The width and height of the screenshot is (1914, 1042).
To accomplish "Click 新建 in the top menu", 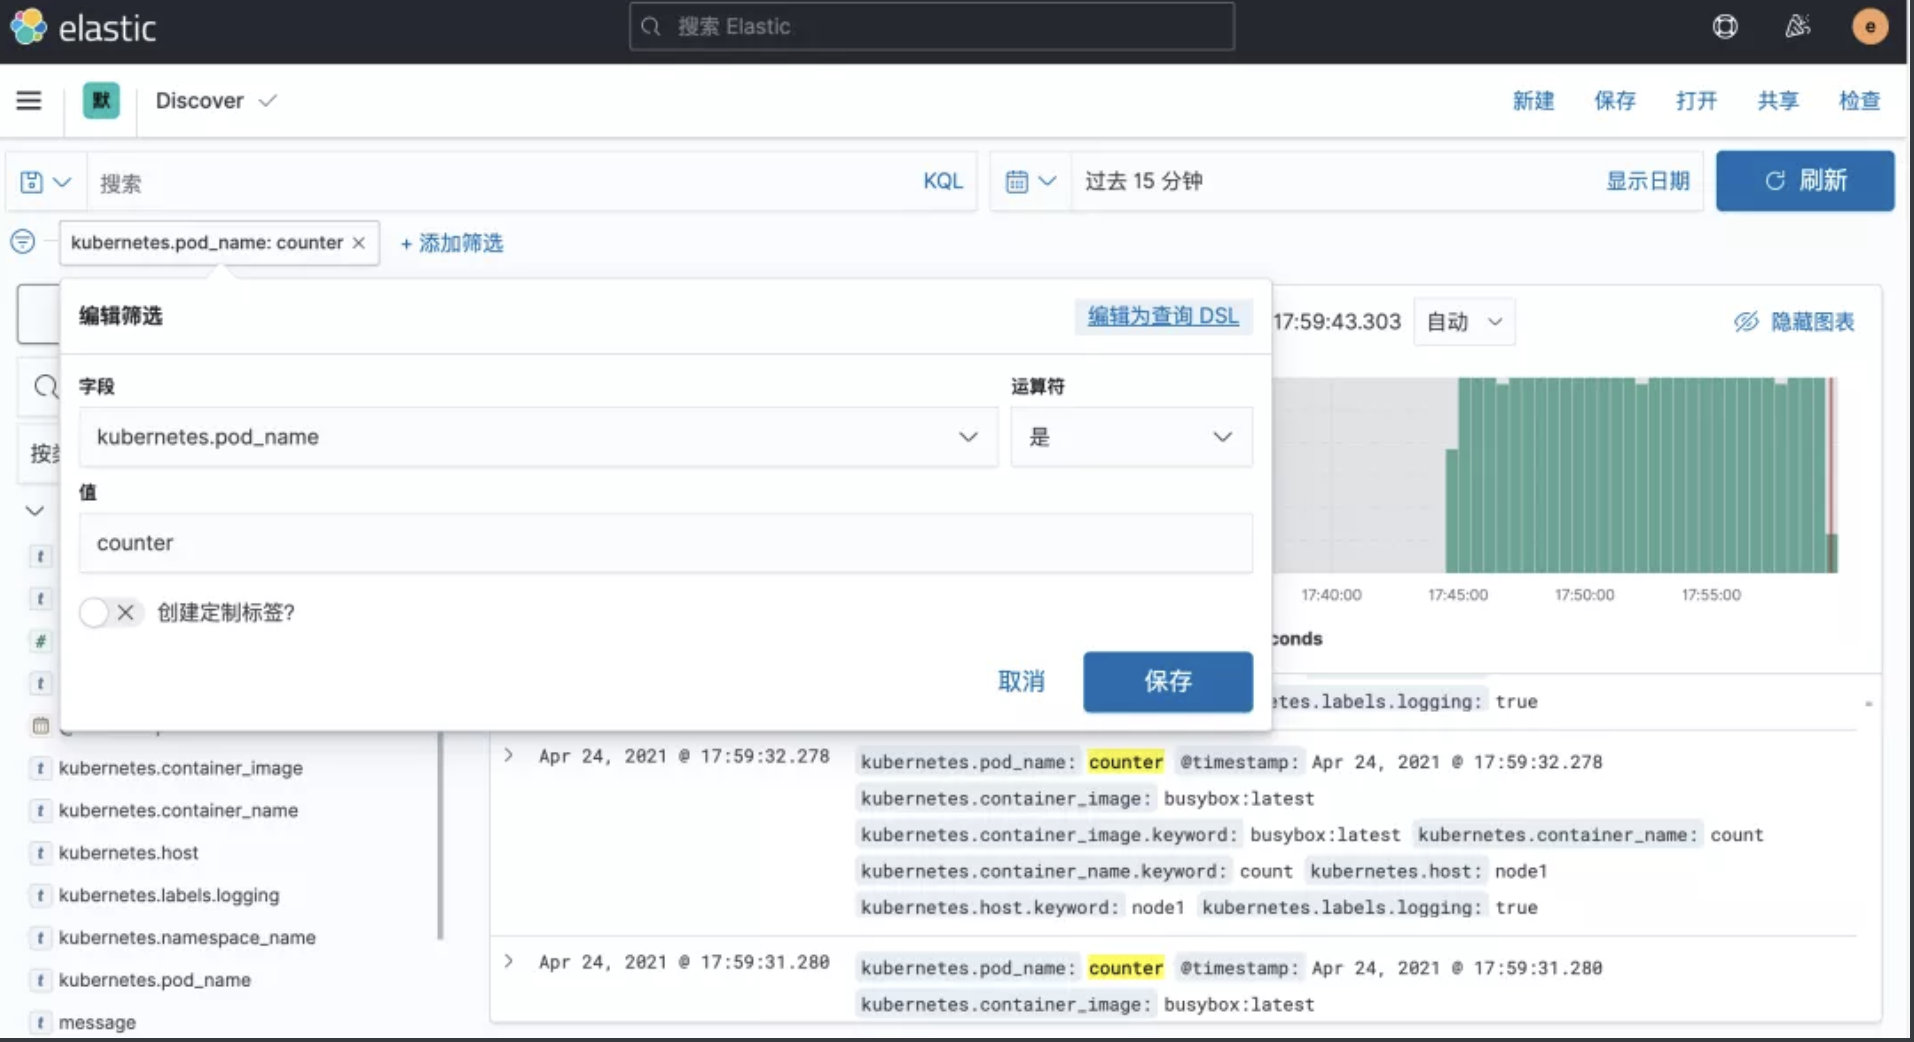I will click(1533, 100).
